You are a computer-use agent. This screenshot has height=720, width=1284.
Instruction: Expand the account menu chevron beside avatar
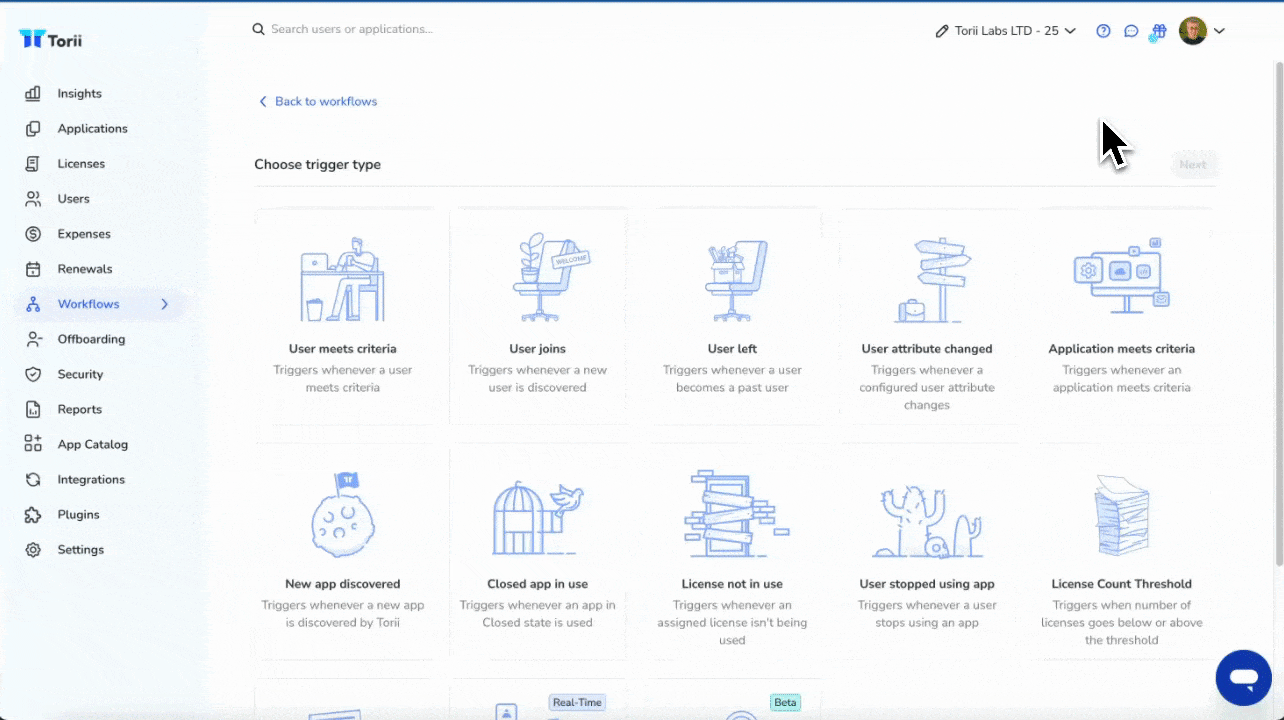[1219, 31]
